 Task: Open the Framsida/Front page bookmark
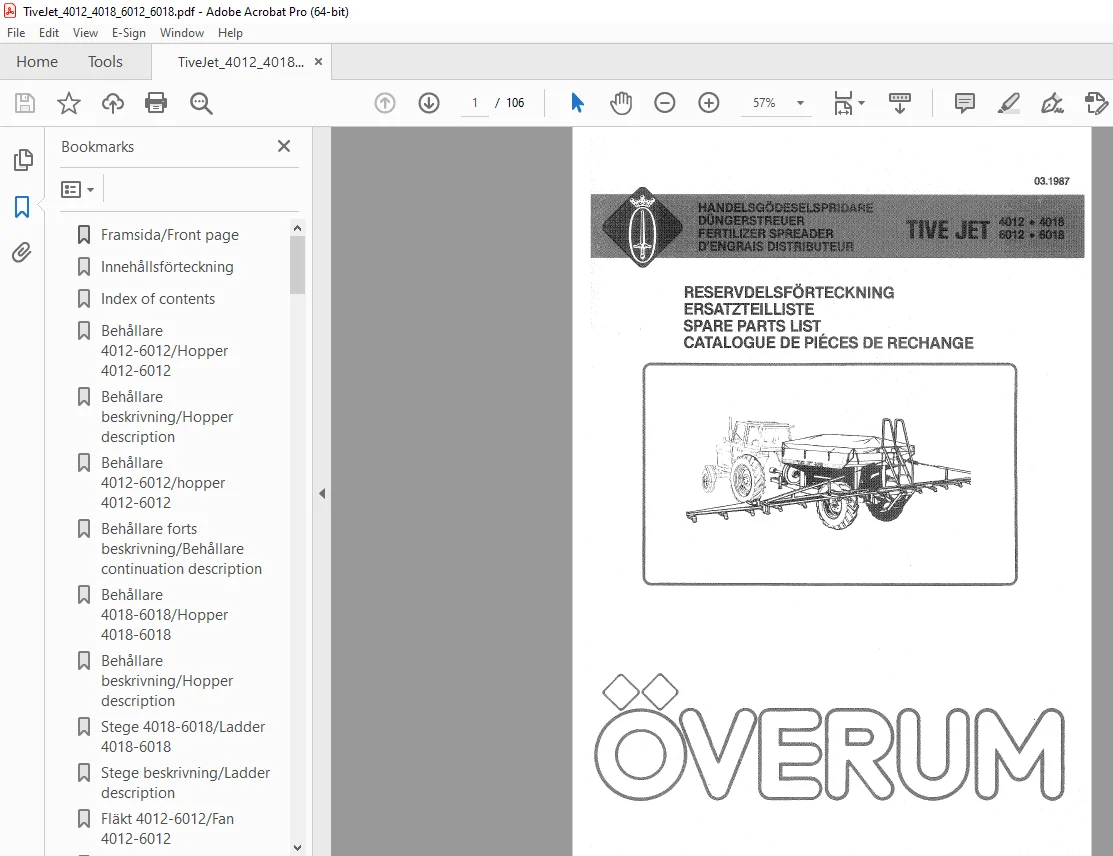170,235
